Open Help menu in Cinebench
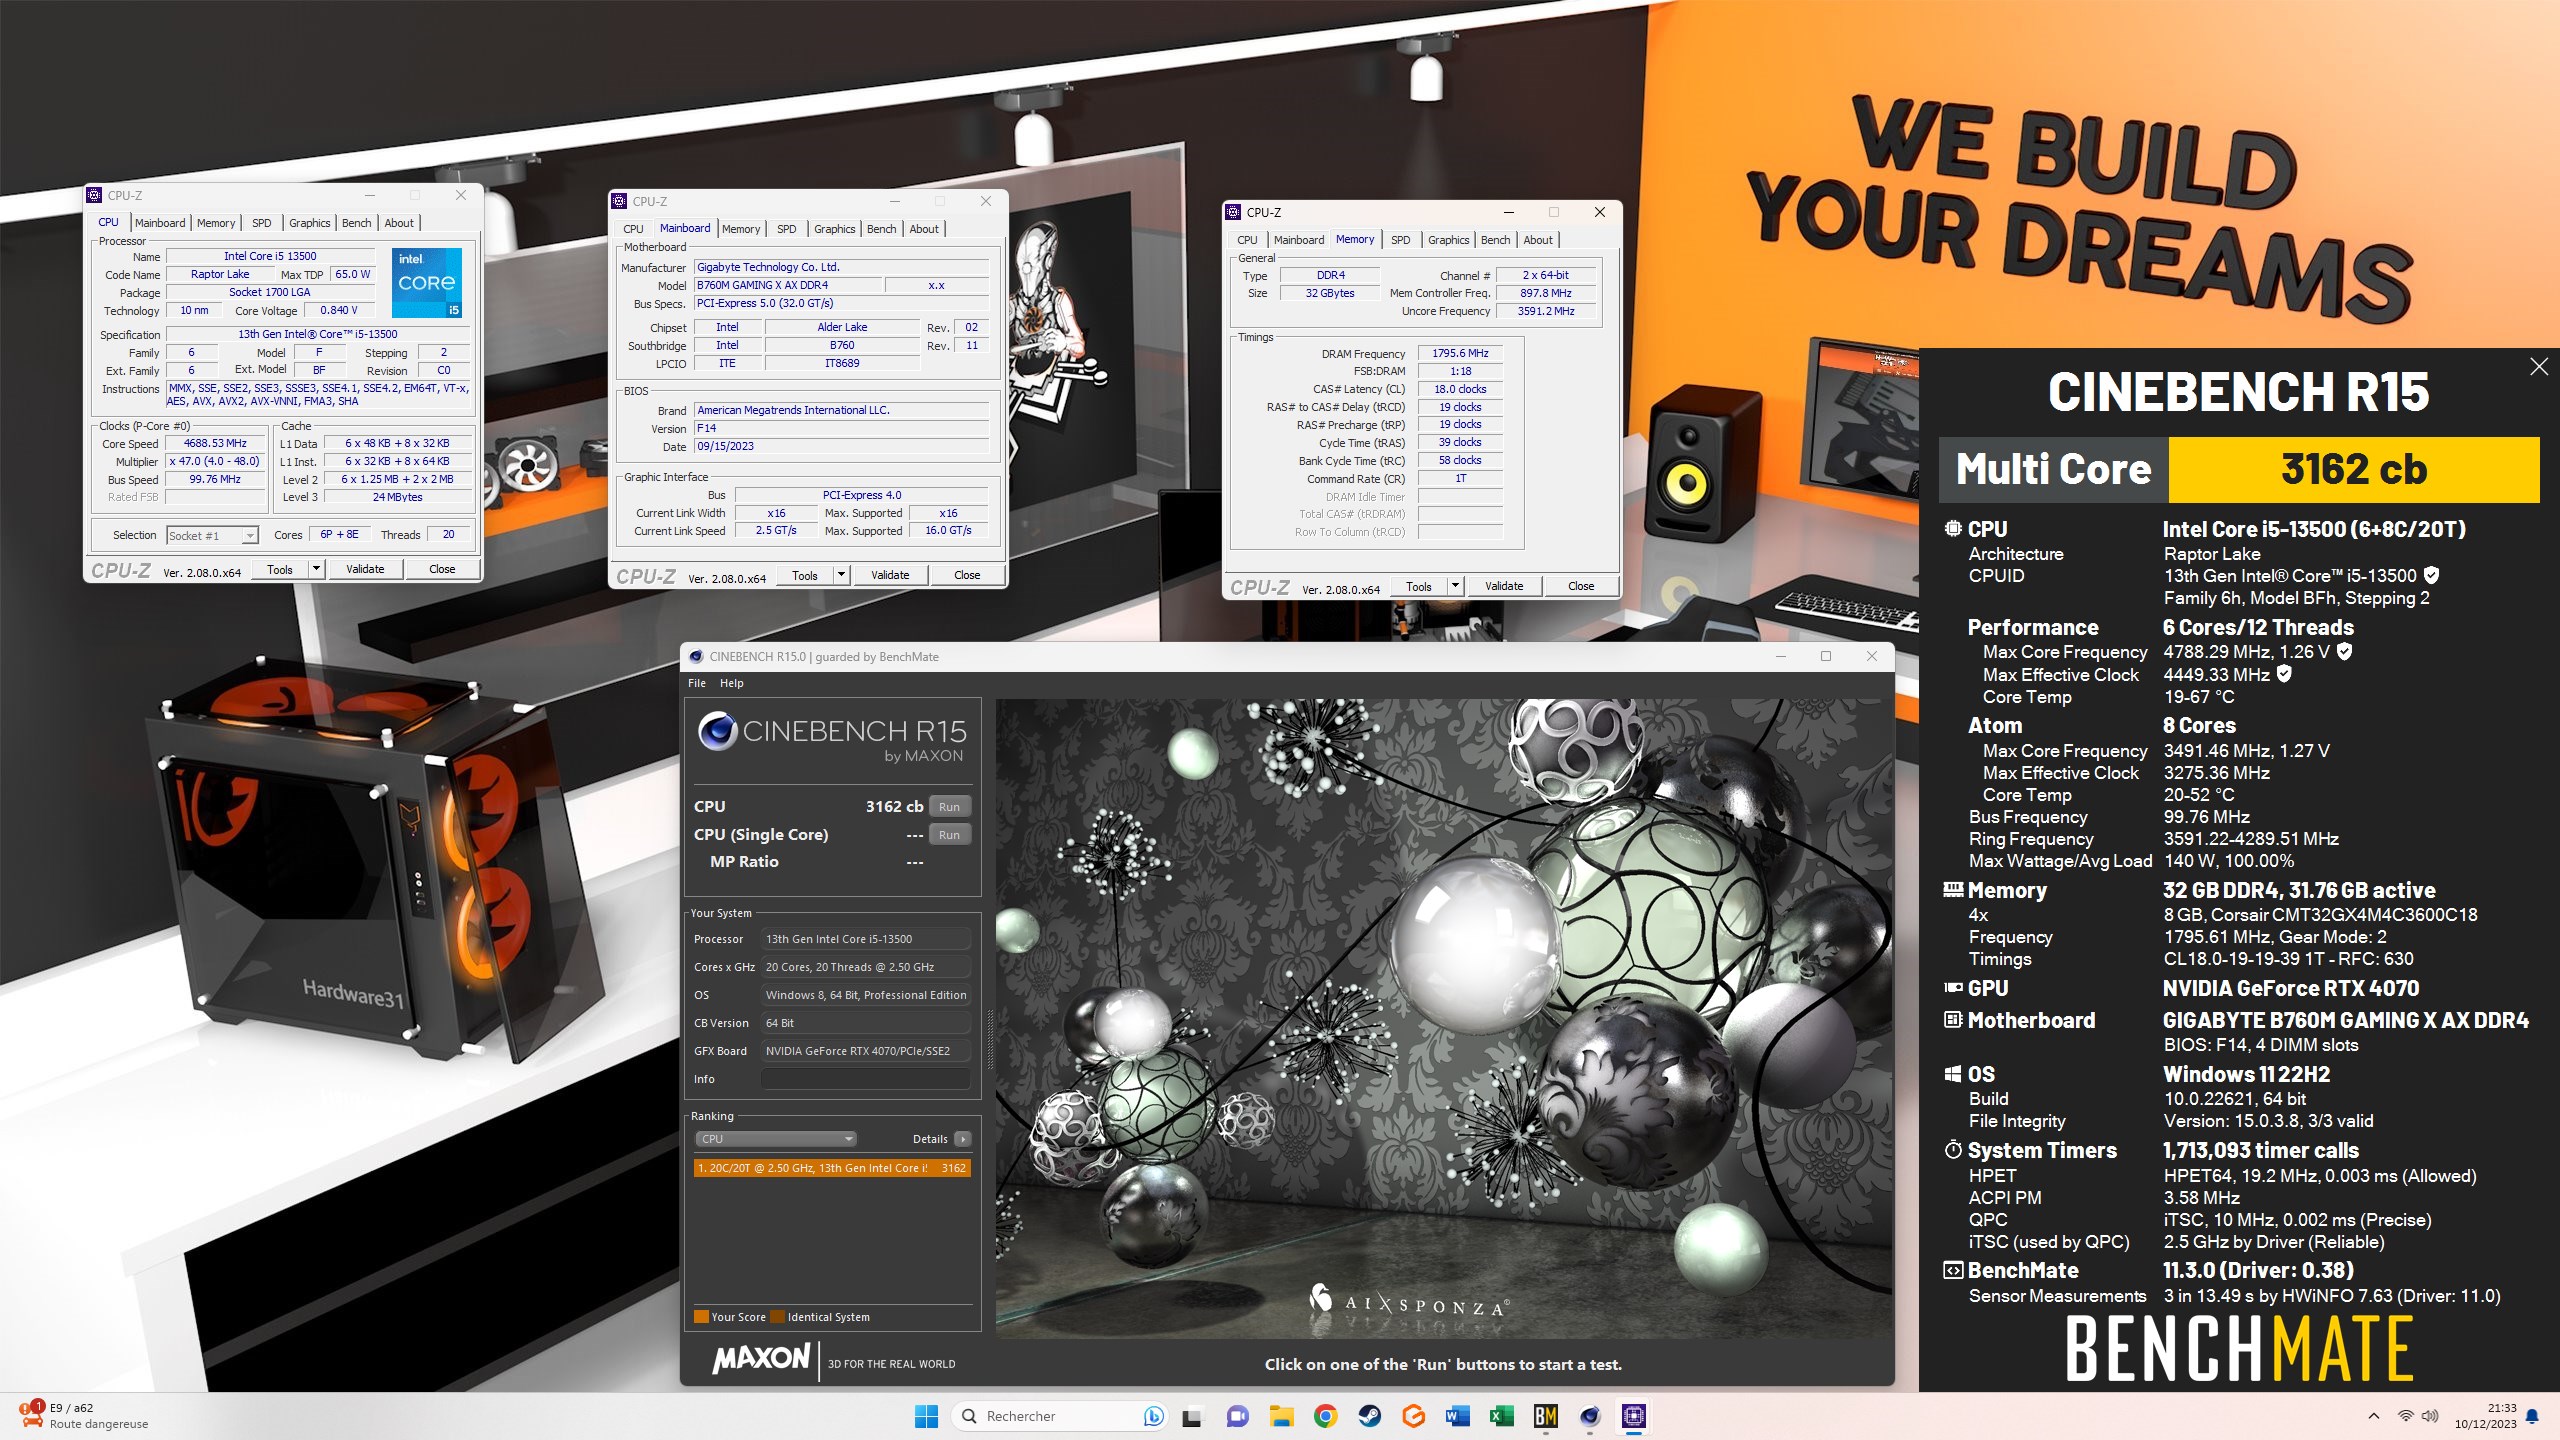 732,683
